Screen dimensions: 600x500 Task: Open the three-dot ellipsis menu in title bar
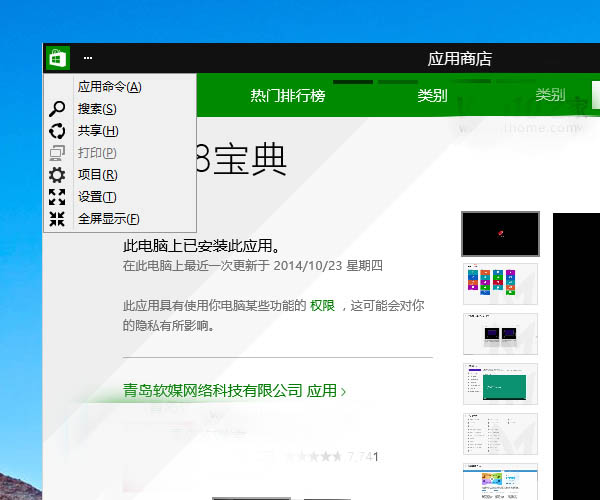(88, 59)
